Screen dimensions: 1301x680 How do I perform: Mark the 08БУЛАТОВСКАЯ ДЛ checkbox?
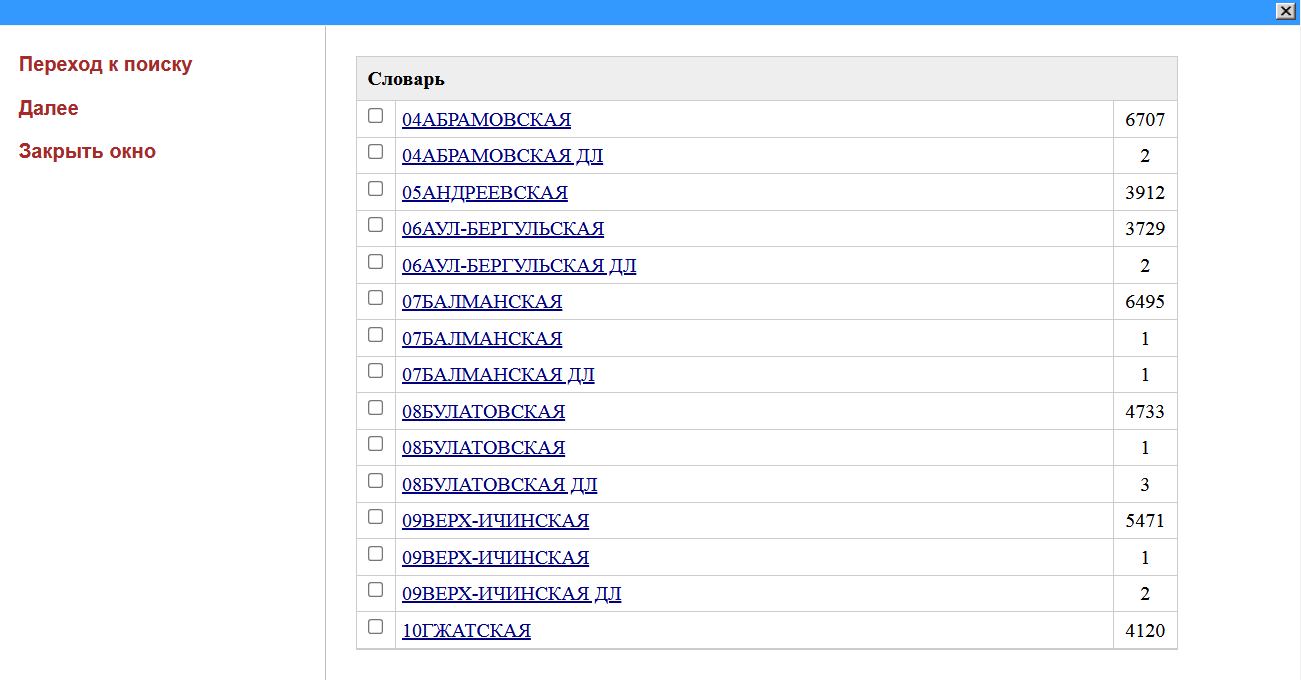(x=376, y=481)
